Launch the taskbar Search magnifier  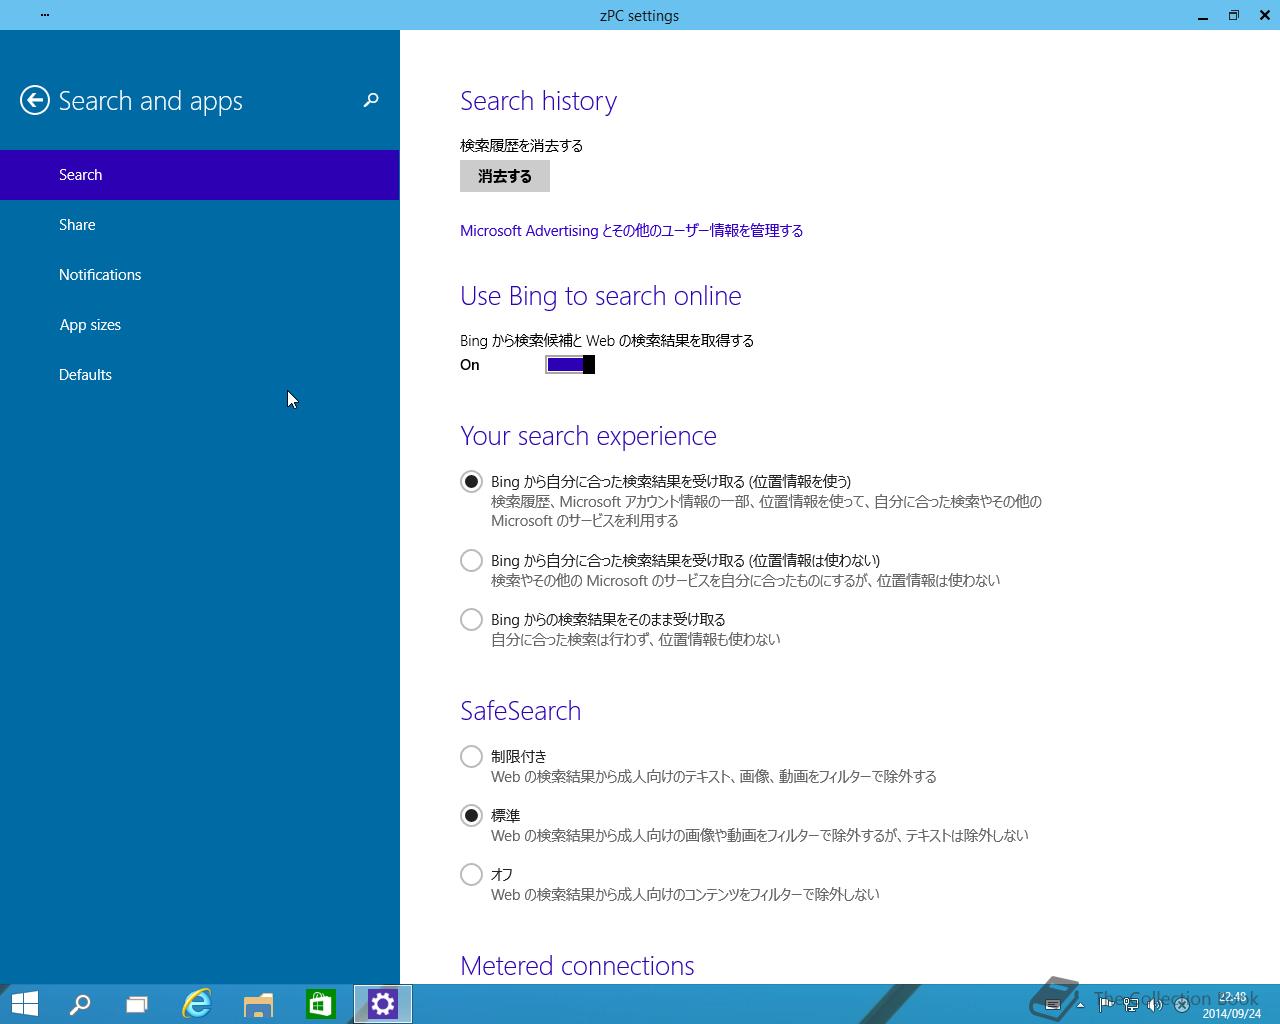point(79,1004)
